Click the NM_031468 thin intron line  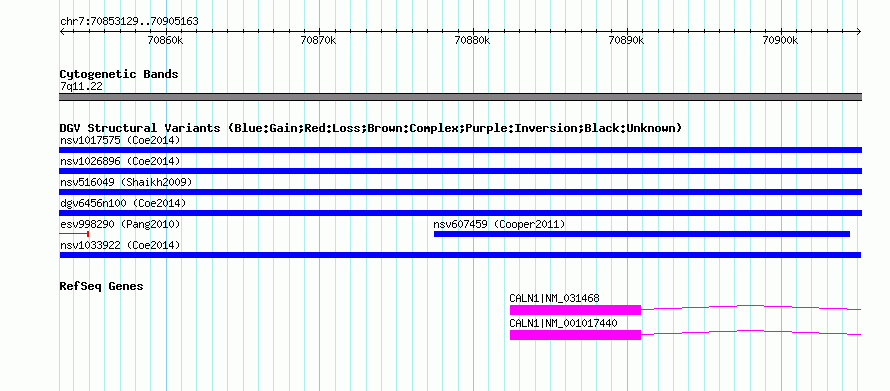point(751,308)
